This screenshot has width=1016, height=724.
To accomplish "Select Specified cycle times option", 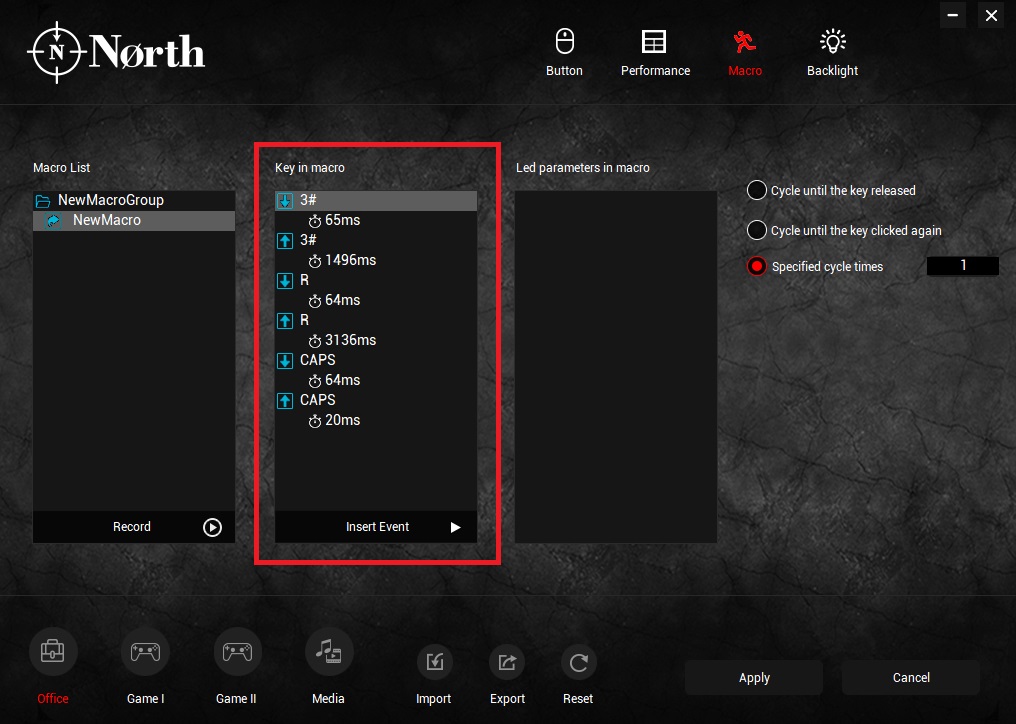I will pos(756,266).
